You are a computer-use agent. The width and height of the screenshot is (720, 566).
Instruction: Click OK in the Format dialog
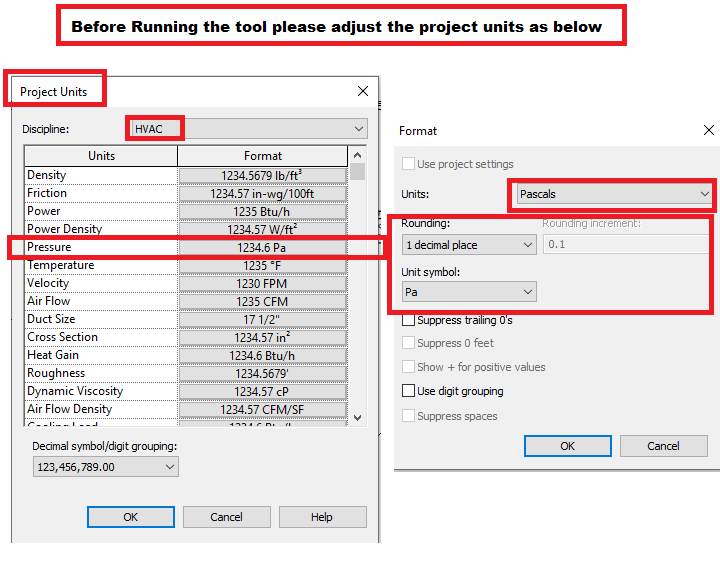(x=567, y=446)
